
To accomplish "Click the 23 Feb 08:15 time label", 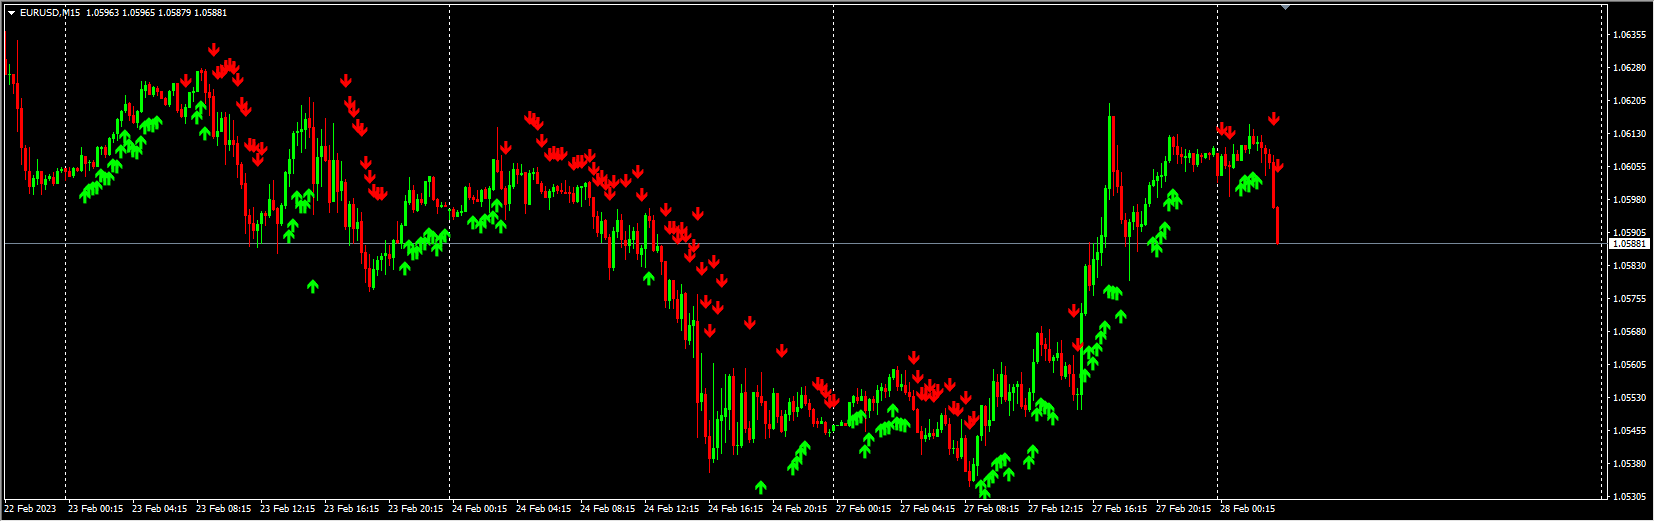I will pyautogui.click(x=224, y=509).
